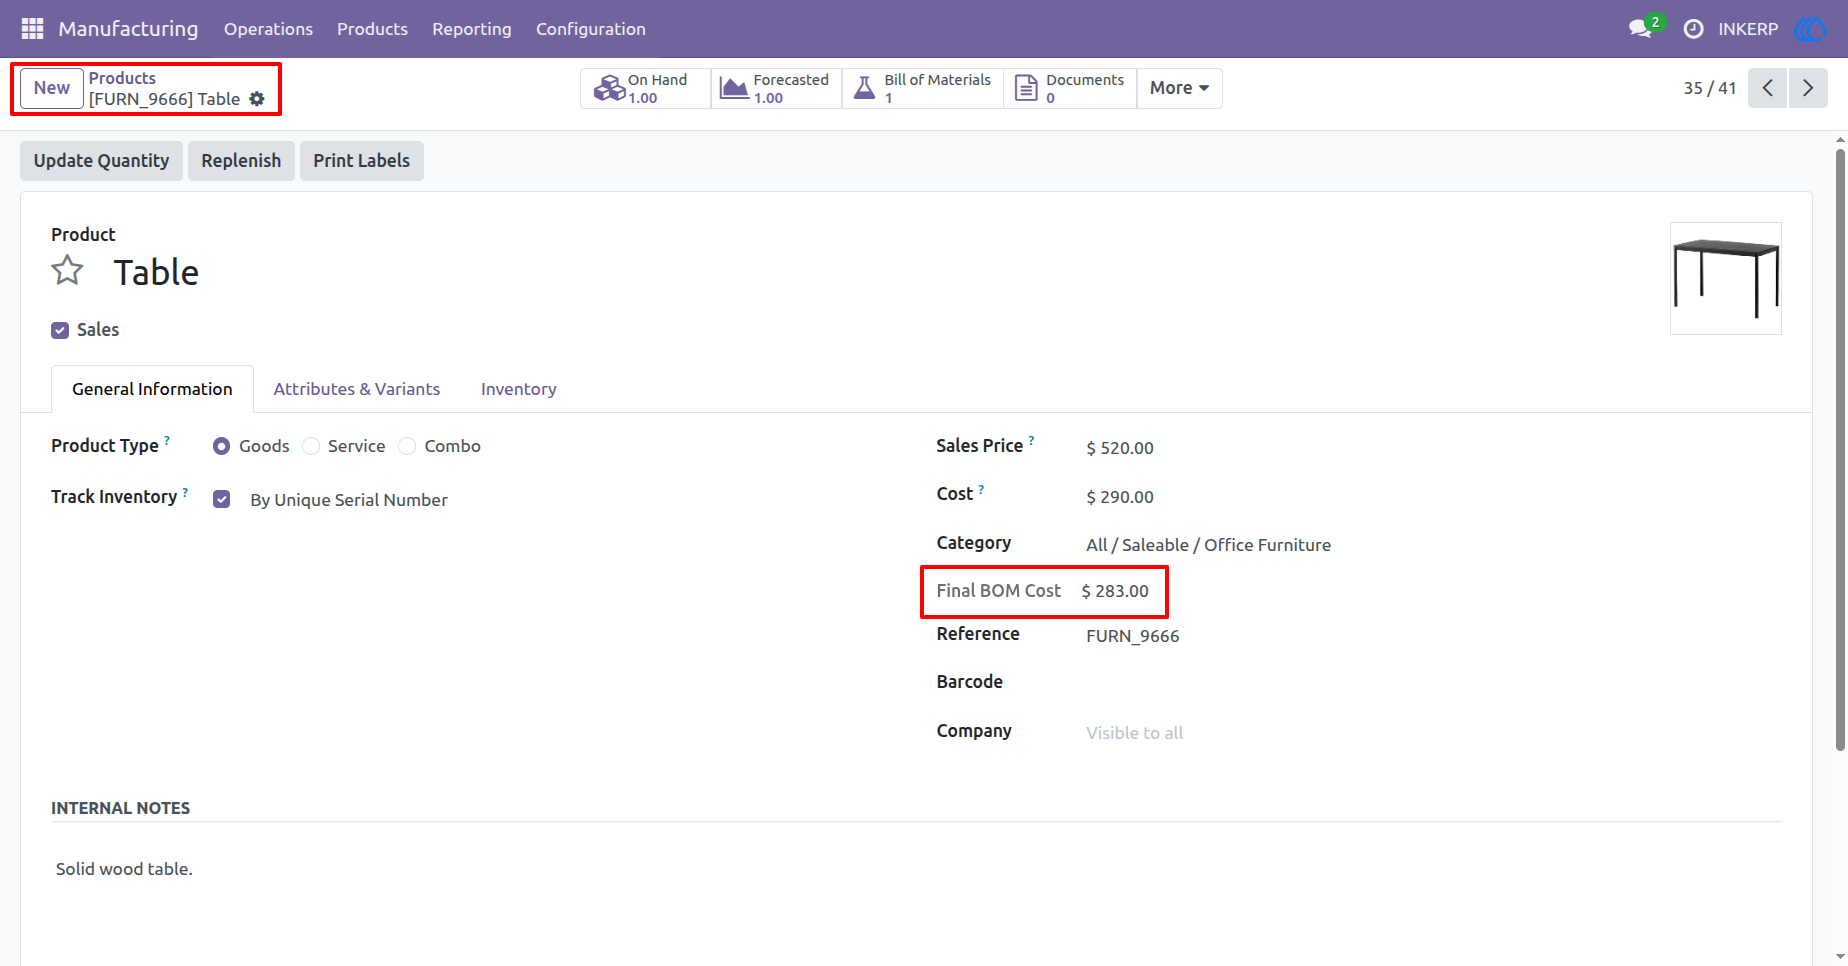Click the Documents file icon

1026,88
